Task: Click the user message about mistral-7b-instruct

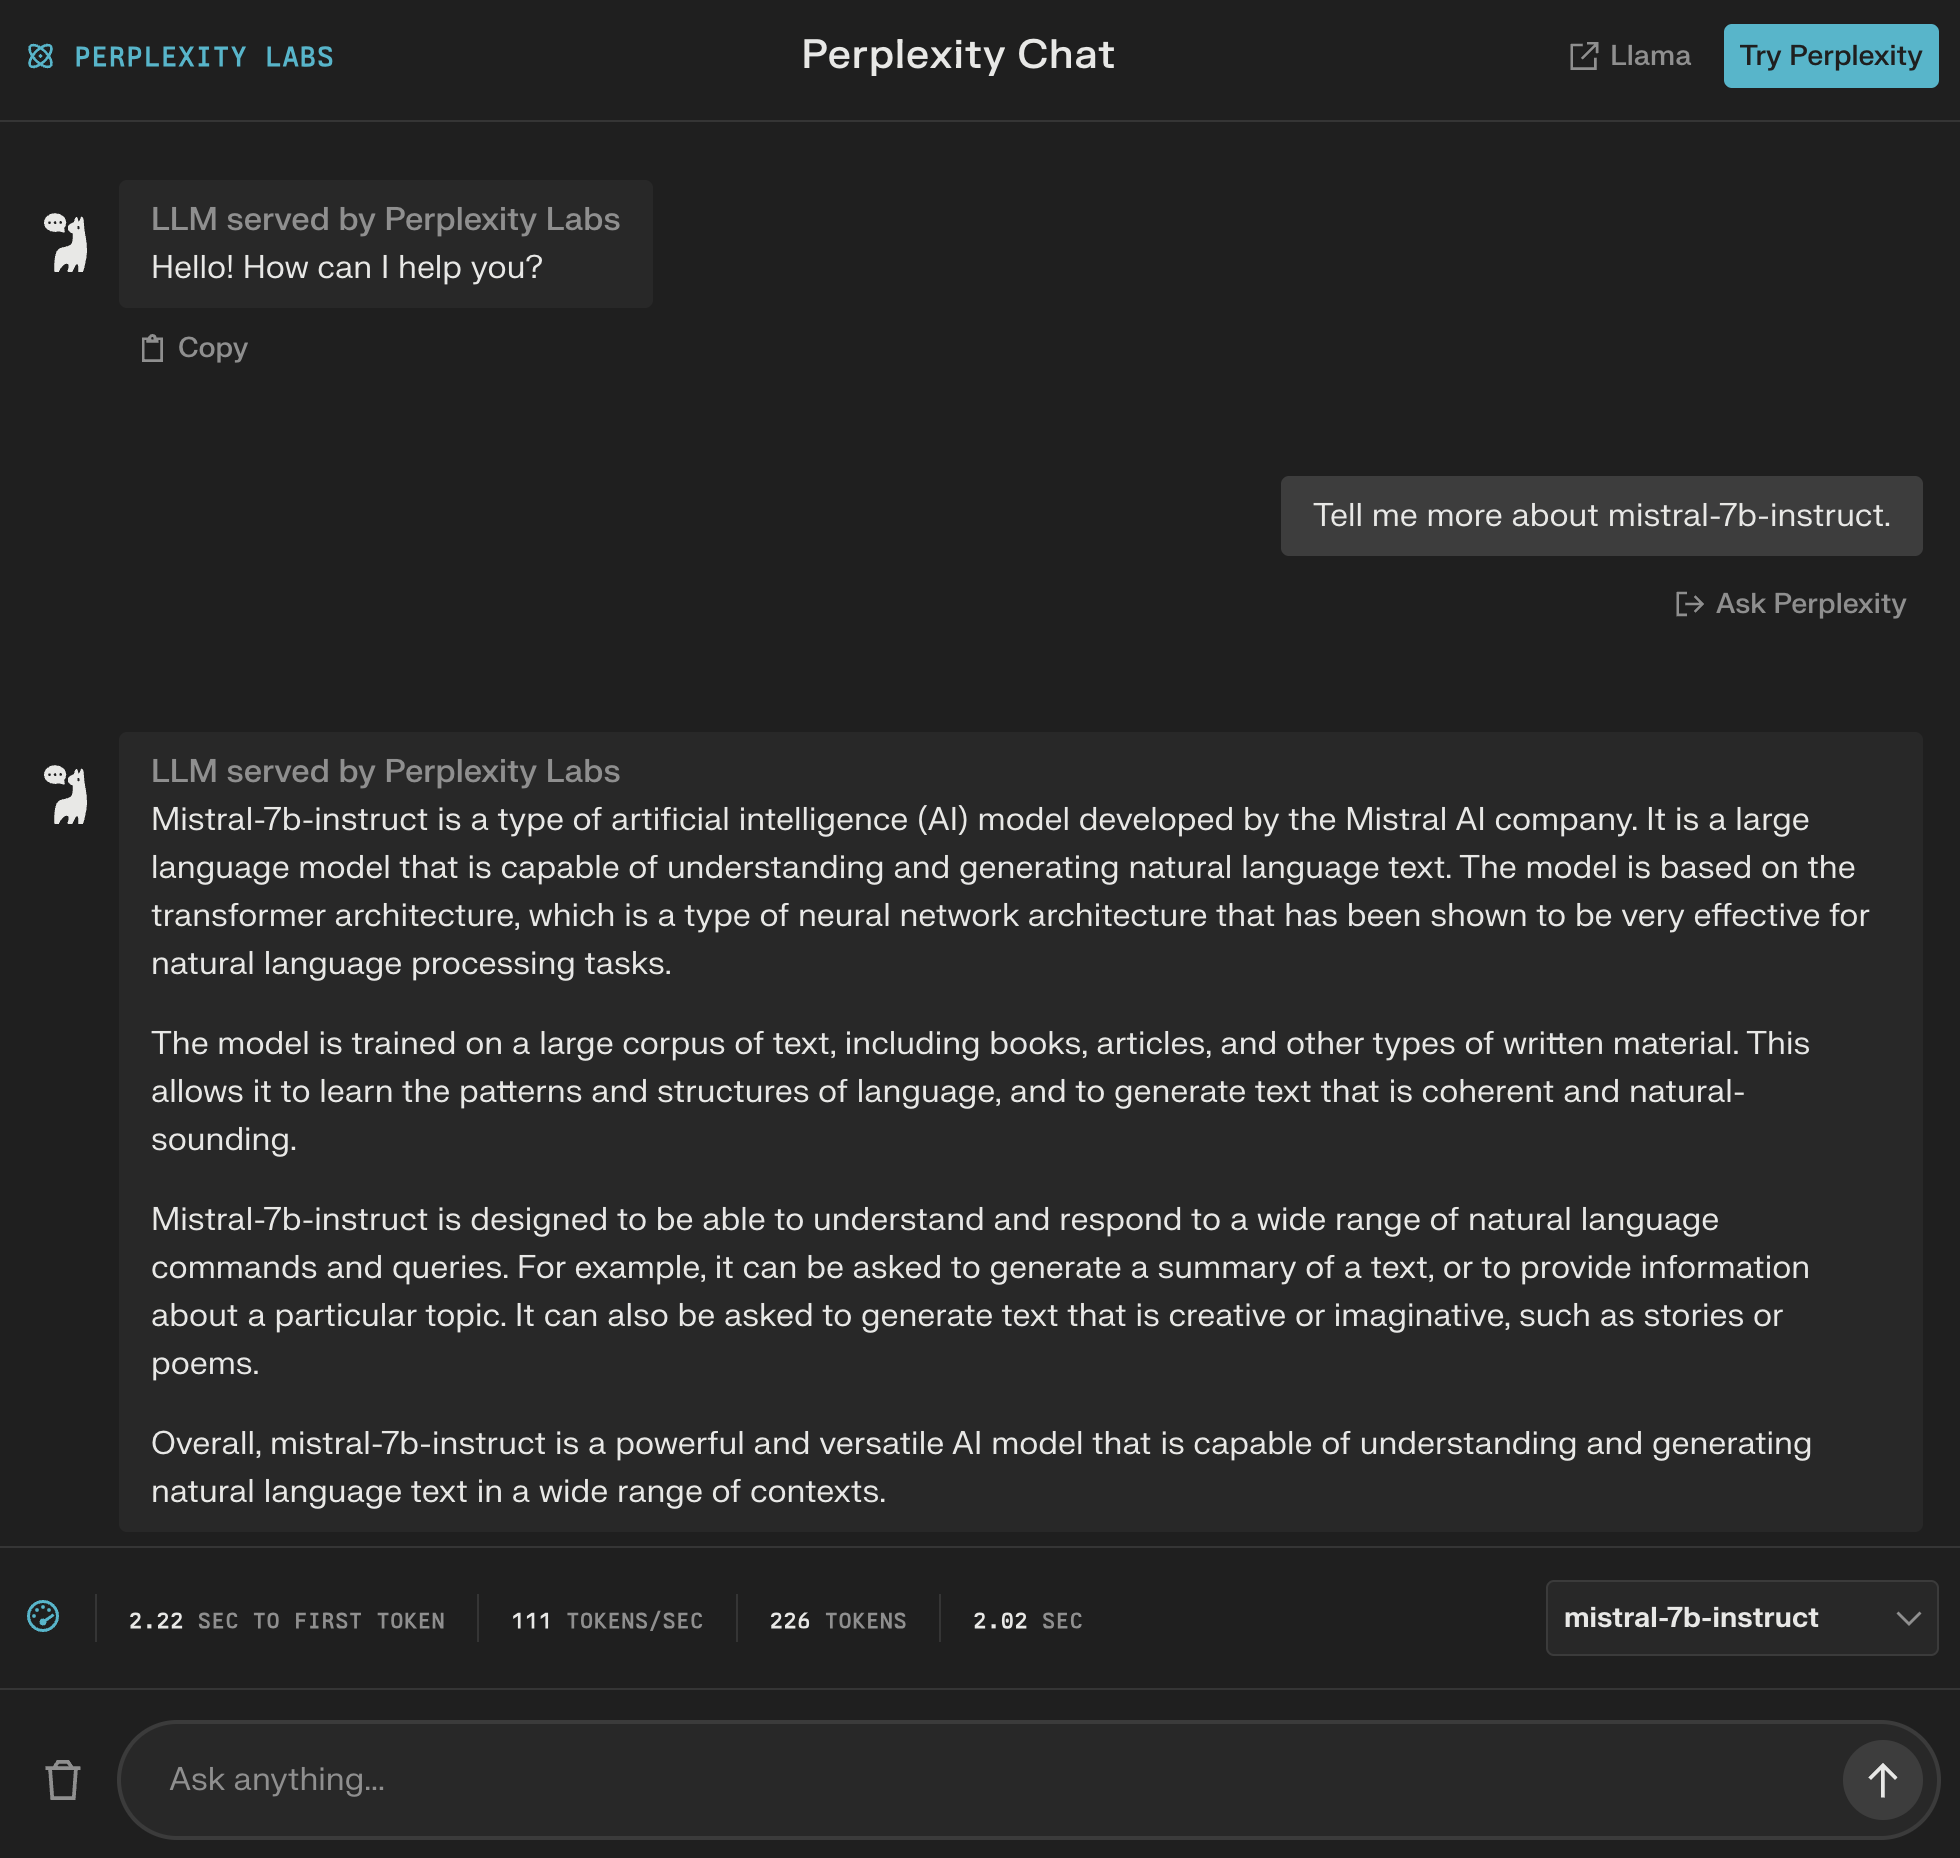Action: coord(1602,516)
